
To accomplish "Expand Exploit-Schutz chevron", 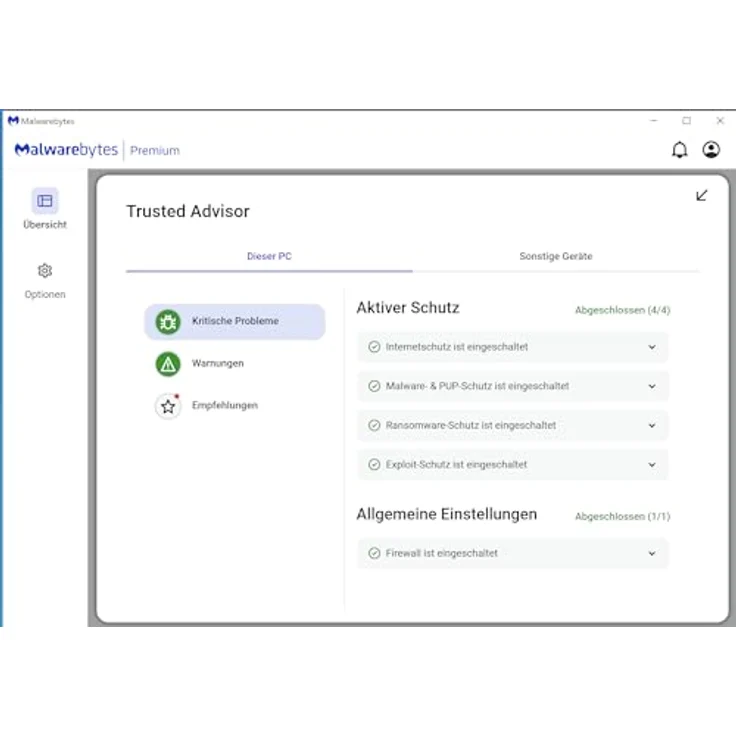I will pyautogui.click(x=652, y=464).
